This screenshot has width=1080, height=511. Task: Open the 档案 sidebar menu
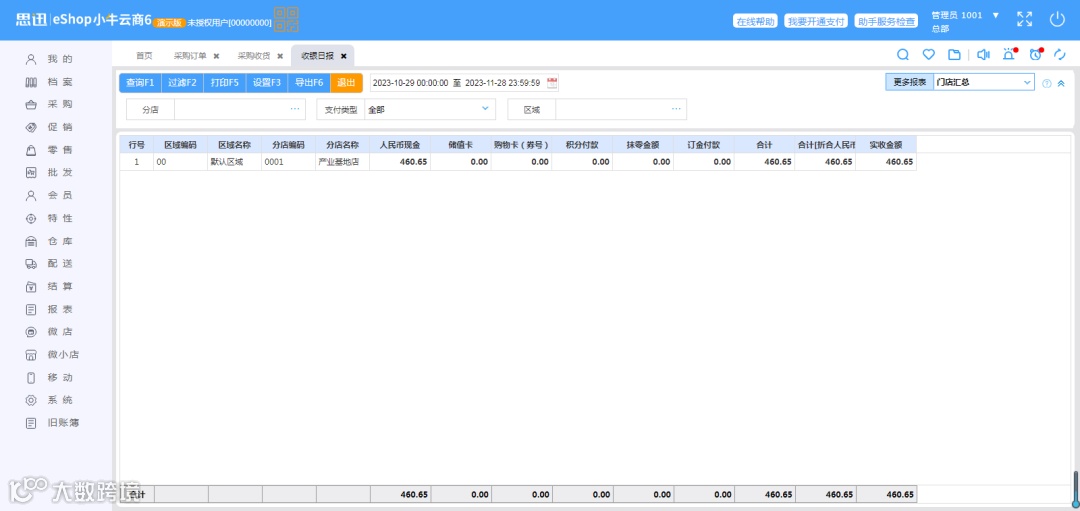tap(49, 82)
